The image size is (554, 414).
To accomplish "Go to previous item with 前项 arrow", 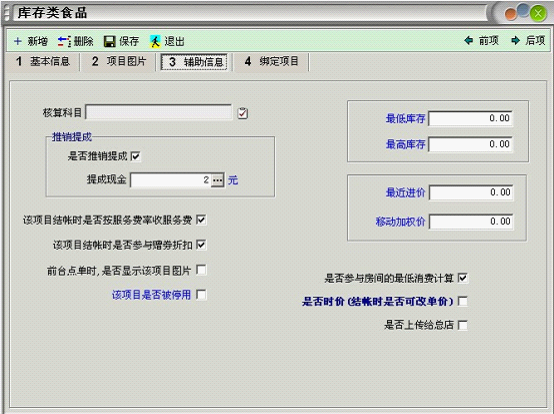I will click(x=469, y=41).
